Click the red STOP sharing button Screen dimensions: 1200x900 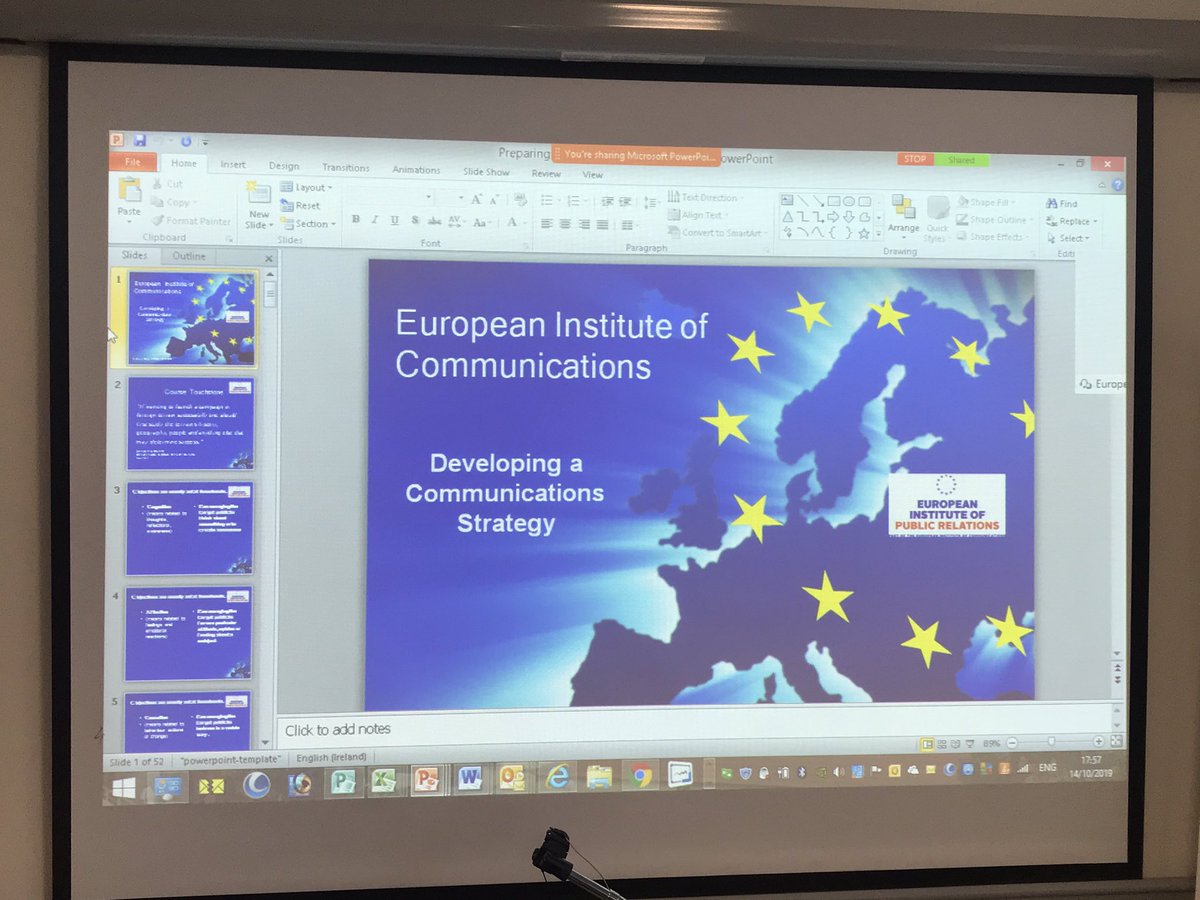(x=915, y=159)
